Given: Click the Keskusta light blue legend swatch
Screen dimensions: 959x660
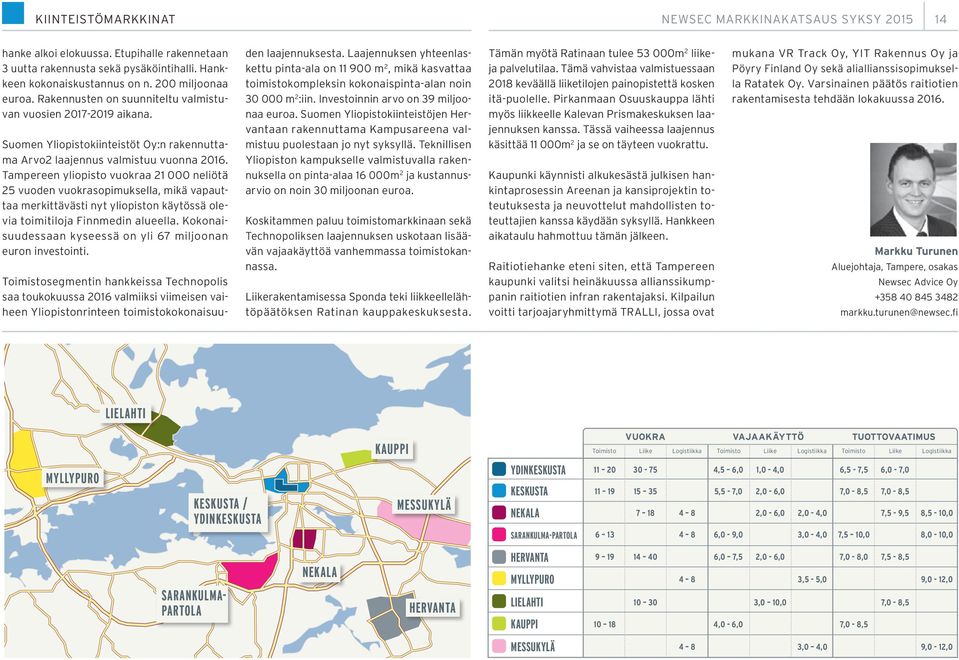Looking at the screenshot, I should pos(499,491).
